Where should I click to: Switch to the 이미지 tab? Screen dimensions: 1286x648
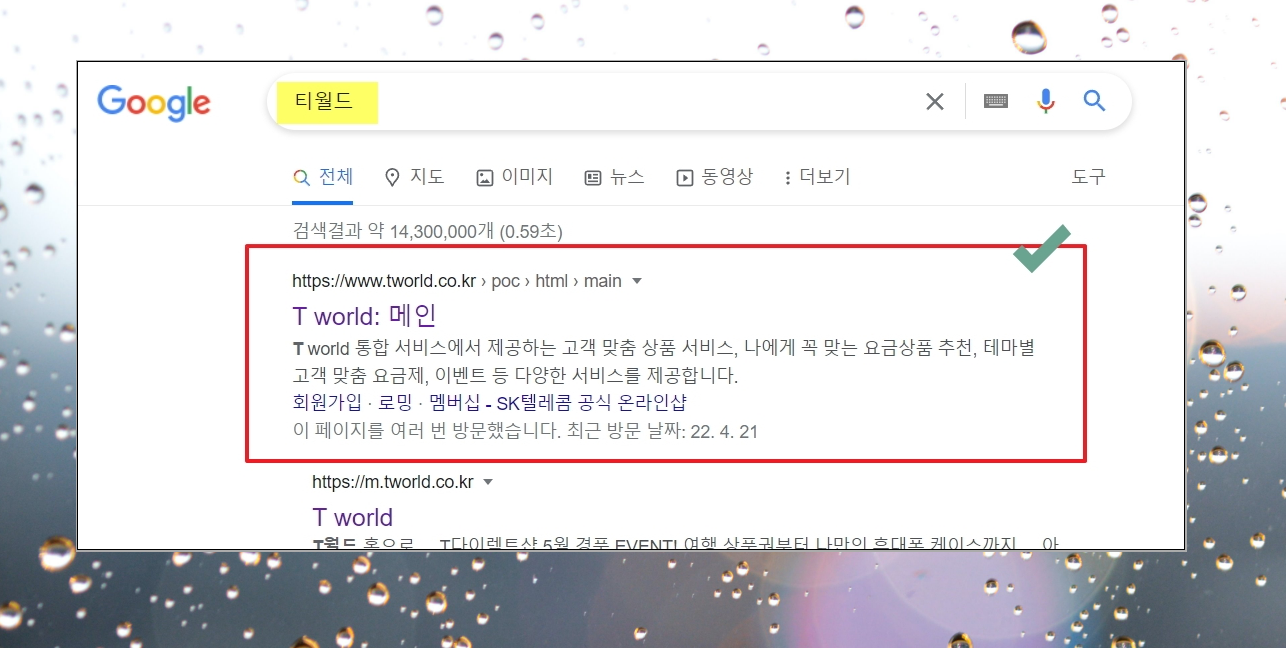514,177
